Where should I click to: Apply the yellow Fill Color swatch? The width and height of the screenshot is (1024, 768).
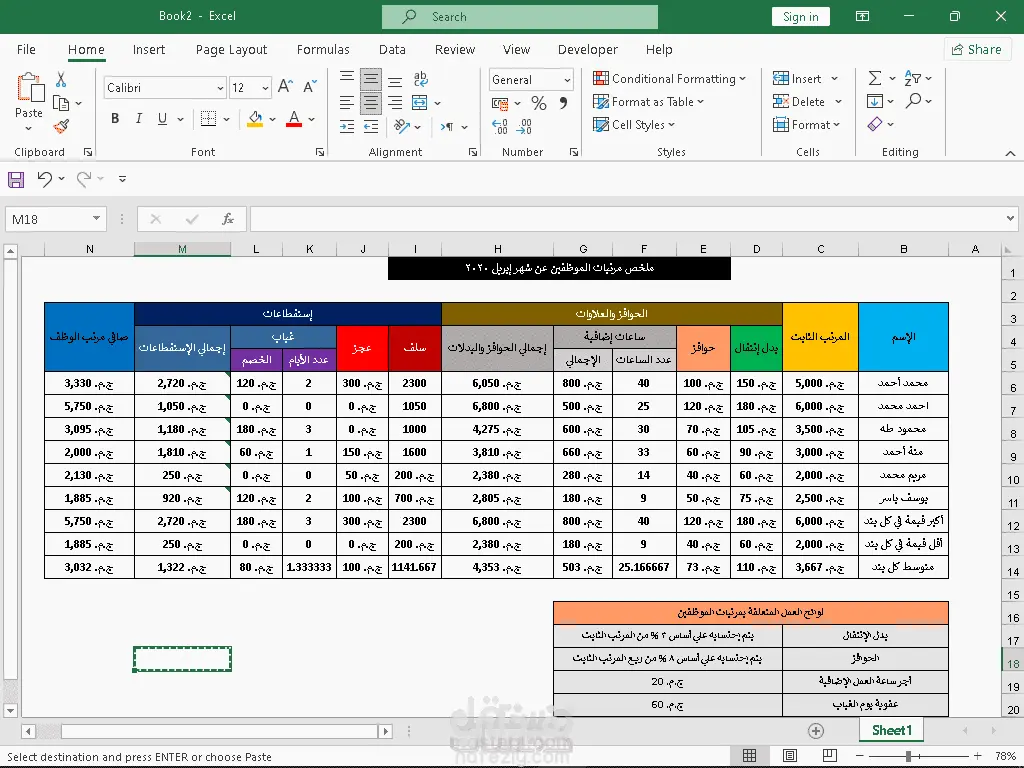coord(255,119)
